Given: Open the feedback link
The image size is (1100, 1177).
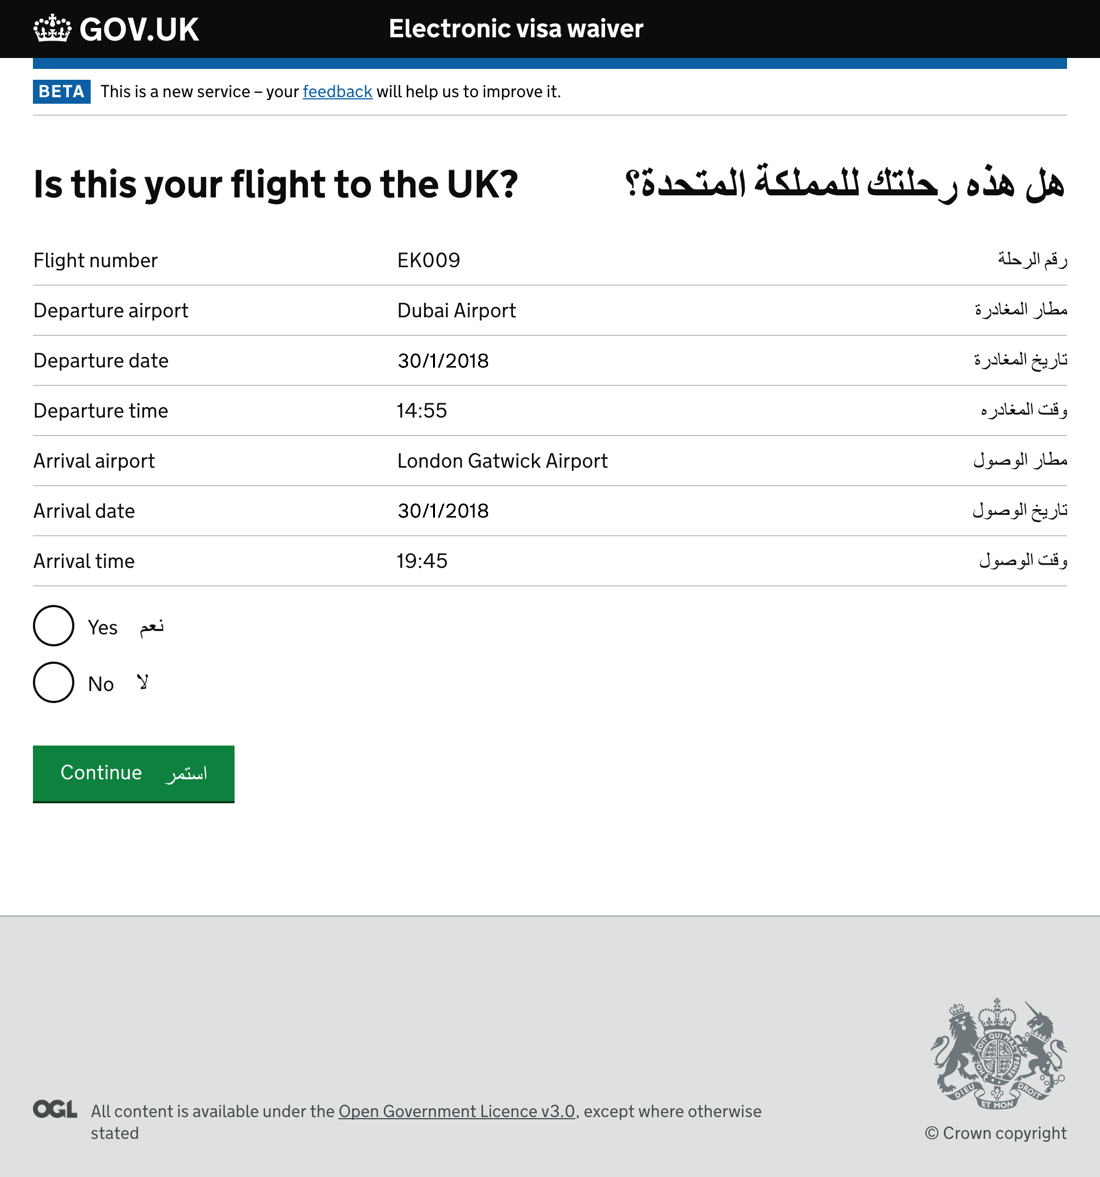Looking at the screenshot, I should 337,92.
